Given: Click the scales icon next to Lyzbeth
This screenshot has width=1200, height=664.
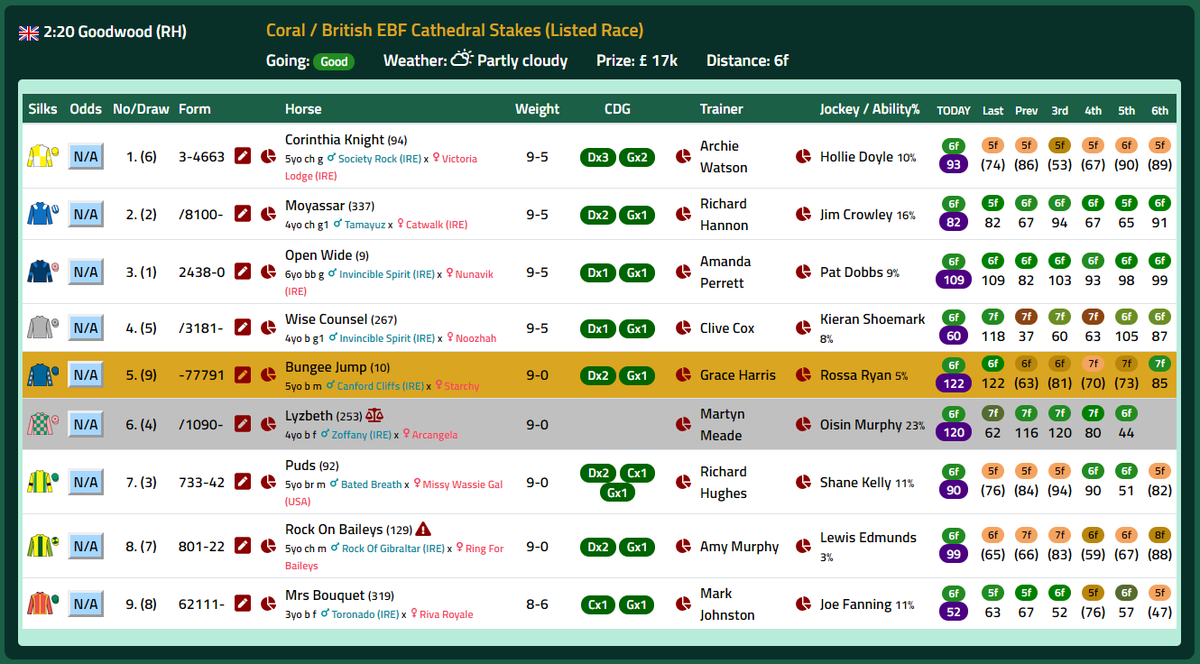Looking at the screenshot, I should (x=374, y=415).
